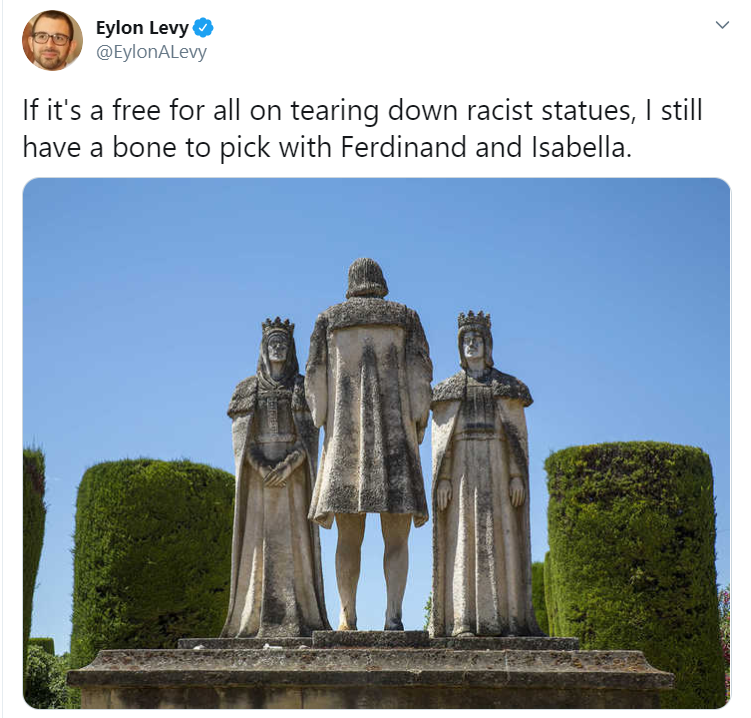The height and width of the screenshot is (718, 751).
Task: Click the long-haired head of the central statue
Action: coord(367,279)
